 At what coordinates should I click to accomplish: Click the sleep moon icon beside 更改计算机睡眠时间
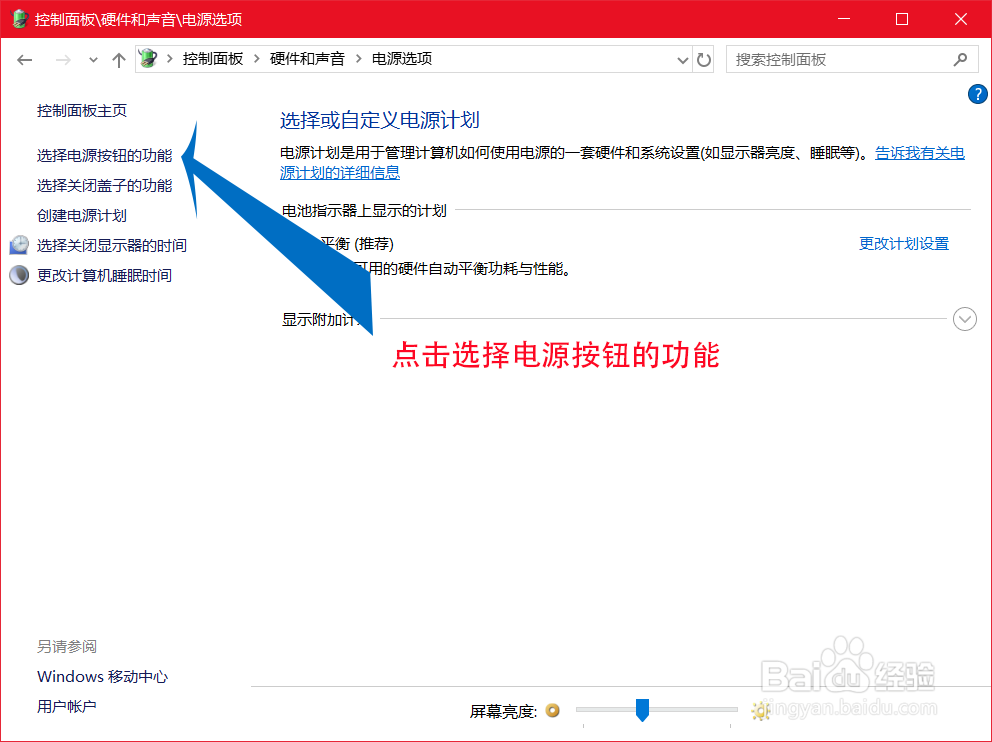[20, 274]
